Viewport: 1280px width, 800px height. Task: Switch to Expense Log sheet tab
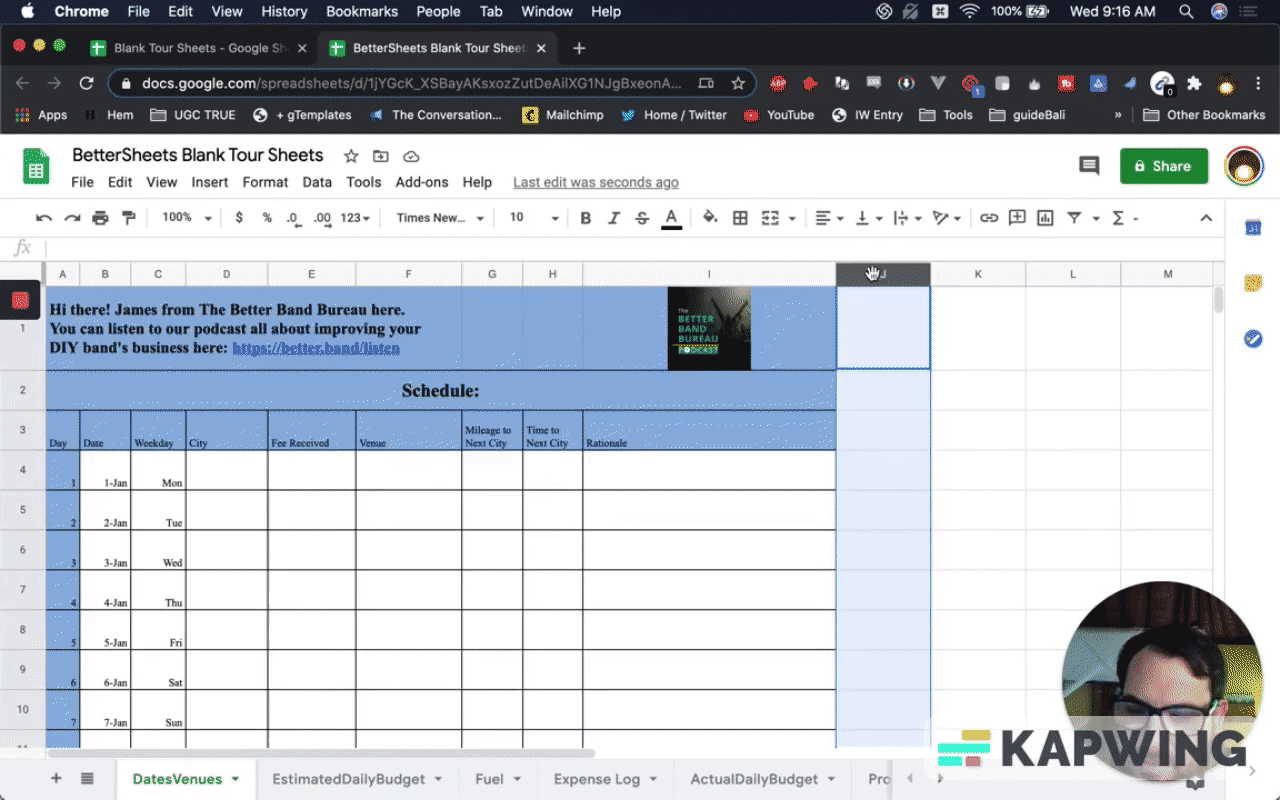coord(606,779)
